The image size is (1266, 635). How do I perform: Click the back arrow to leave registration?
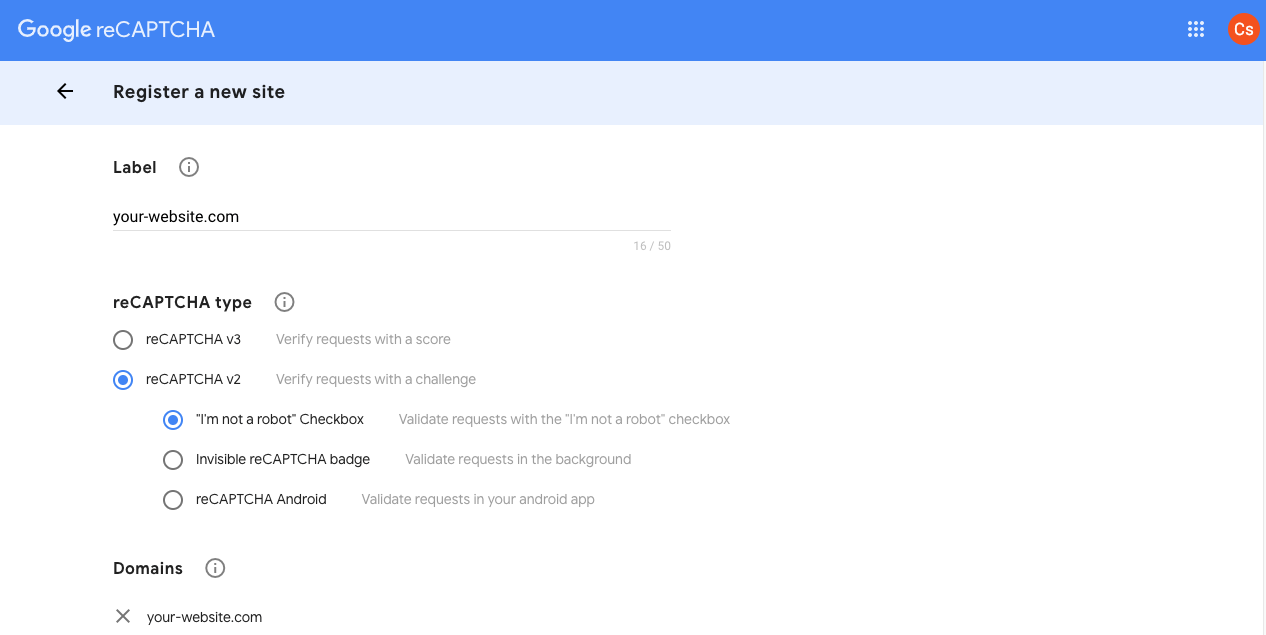pos(64,91)
